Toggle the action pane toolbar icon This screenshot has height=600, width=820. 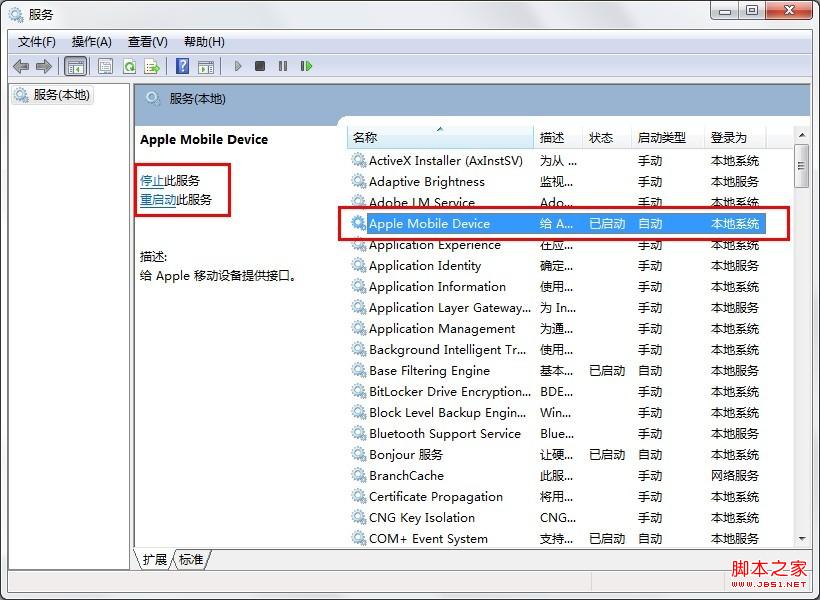[206, 66]
